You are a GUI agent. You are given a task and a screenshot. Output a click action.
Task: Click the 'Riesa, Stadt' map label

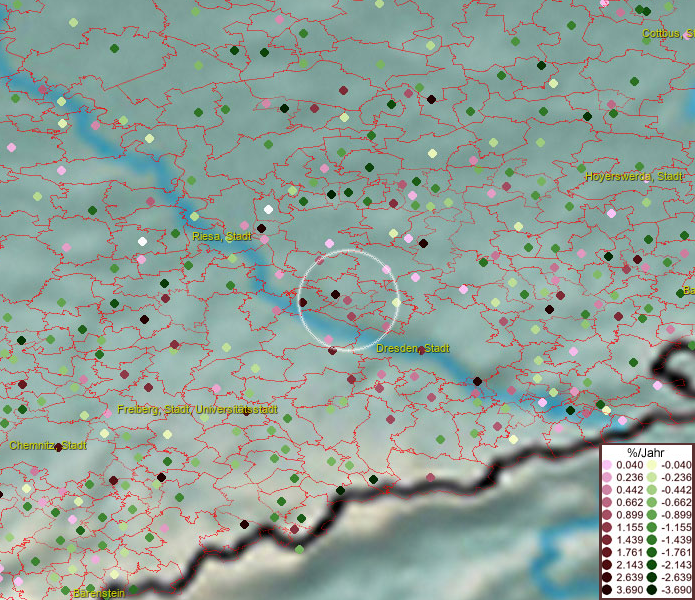click(x=222, y=236)
